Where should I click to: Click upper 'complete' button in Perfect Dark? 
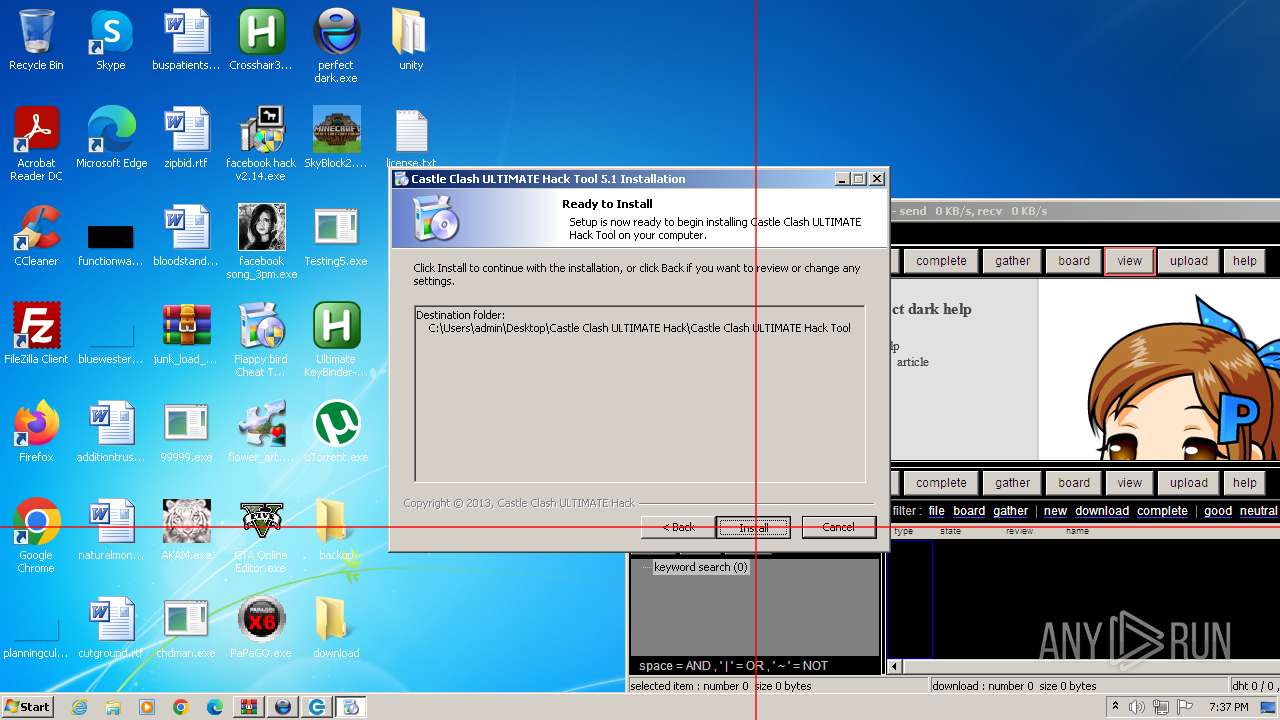point(941,261)
